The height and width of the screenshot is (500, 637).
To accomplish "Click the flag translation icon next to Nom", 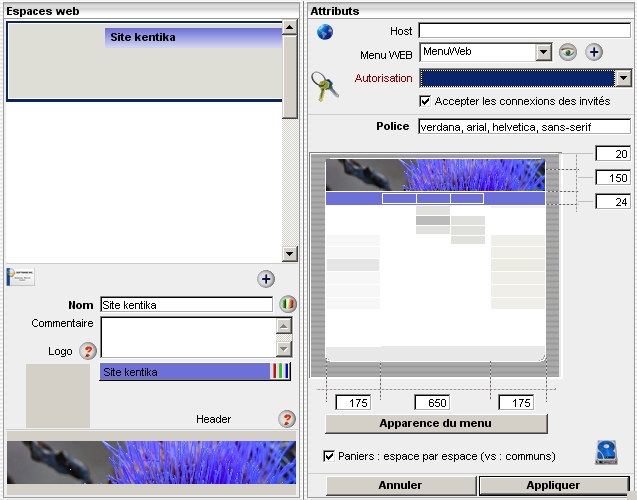I will (288, 304).
